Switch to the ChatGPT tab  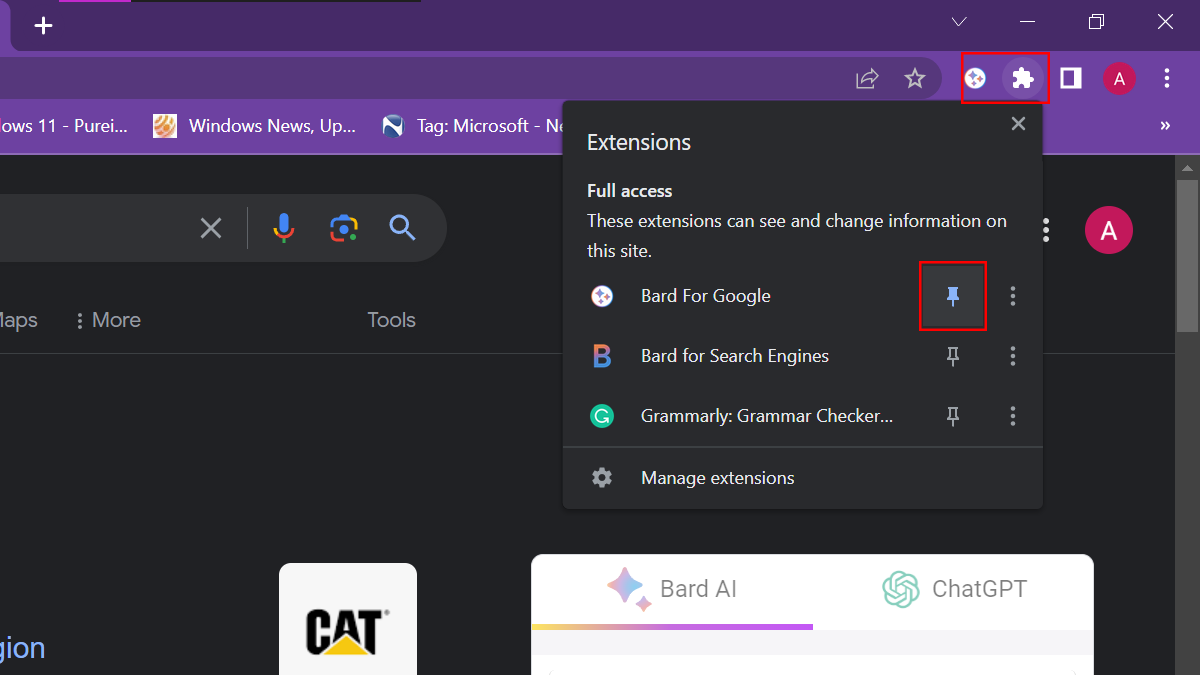(x=954, y=589)
